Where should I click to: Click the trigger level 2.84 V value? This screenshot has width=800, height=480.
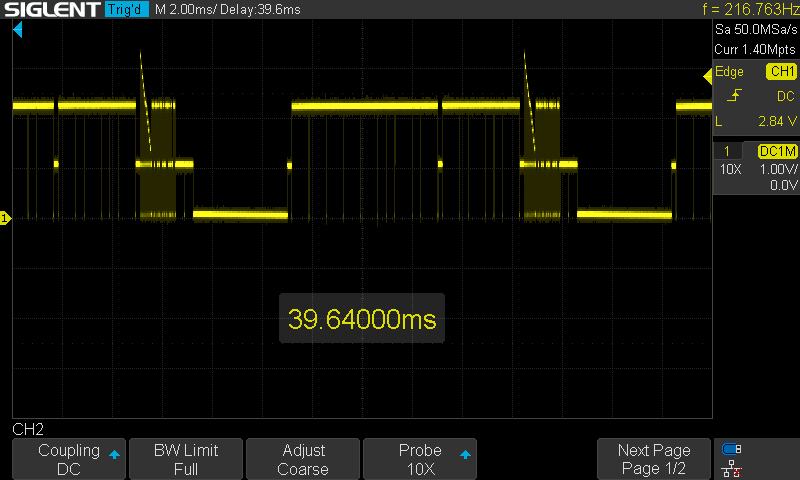click(777, 121)
